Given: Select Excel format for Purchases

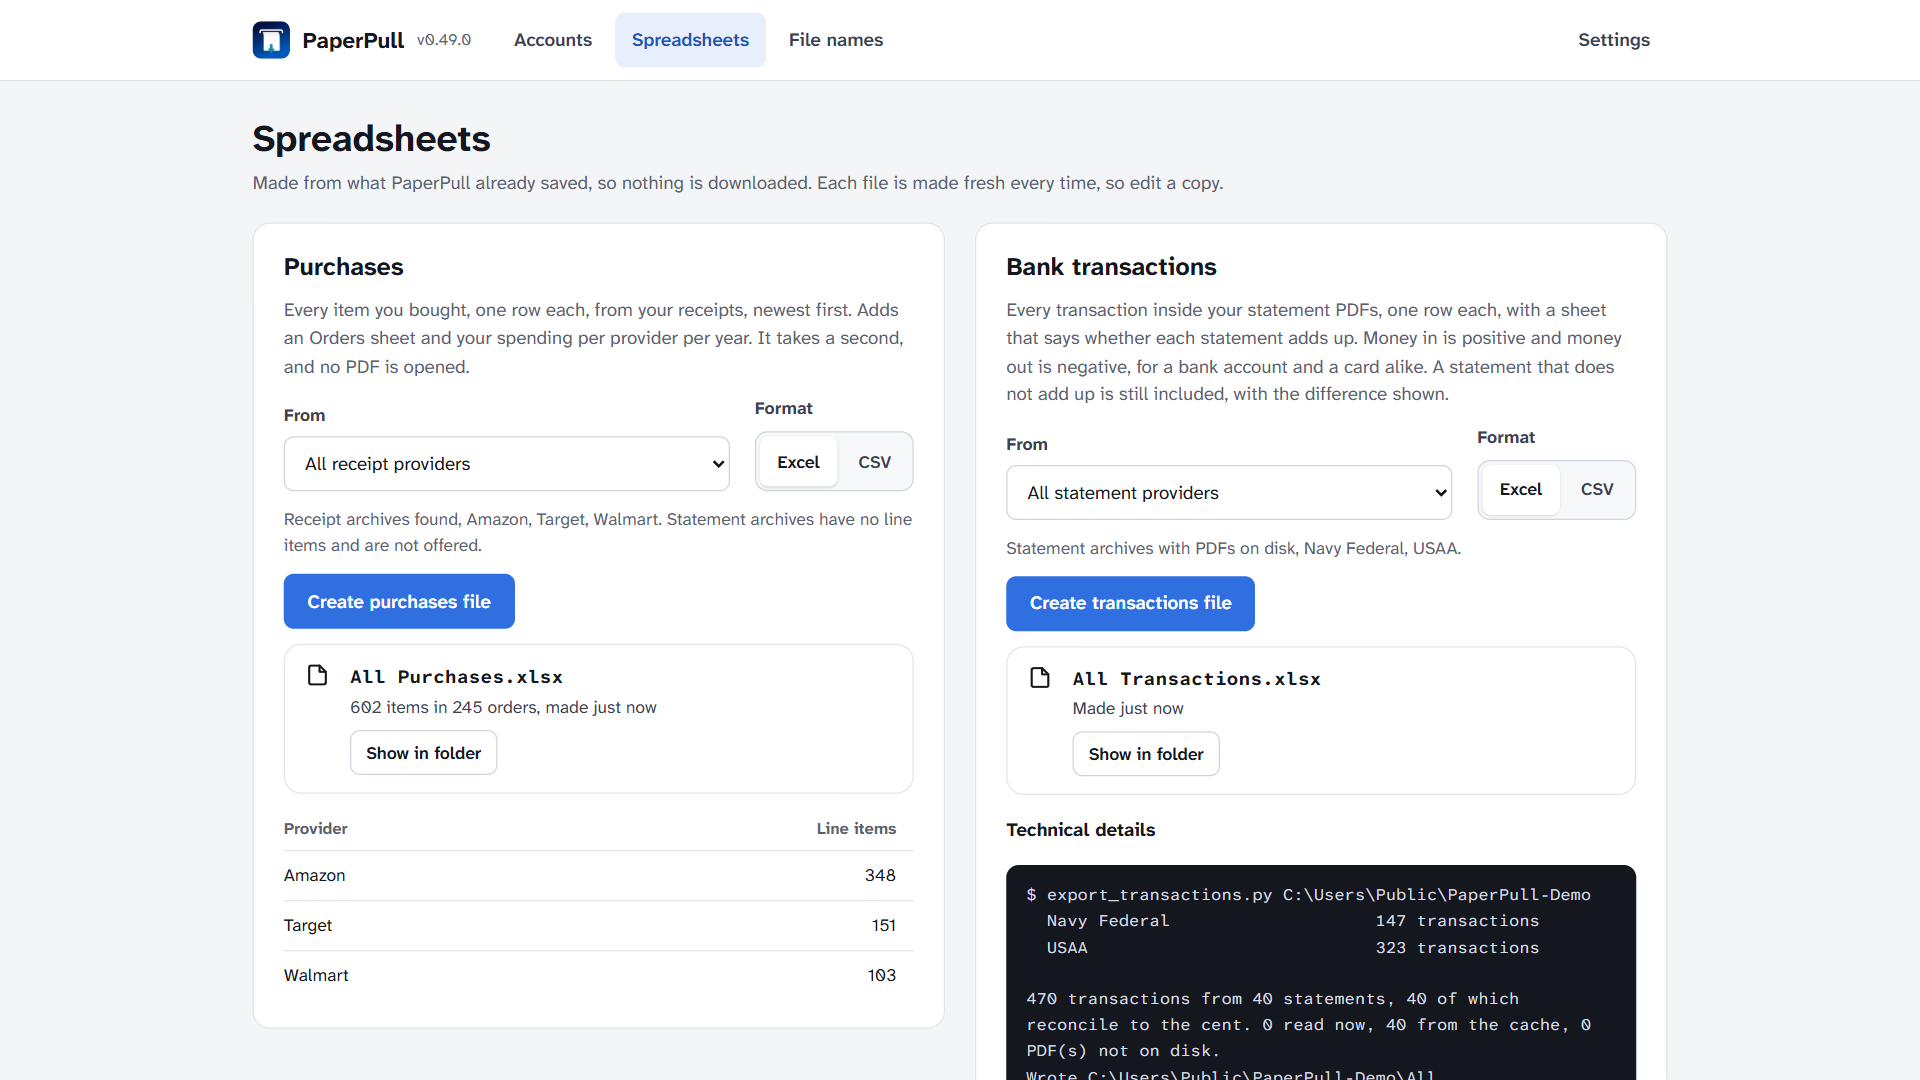Looking at the screenshot, I should pos(798,462).
